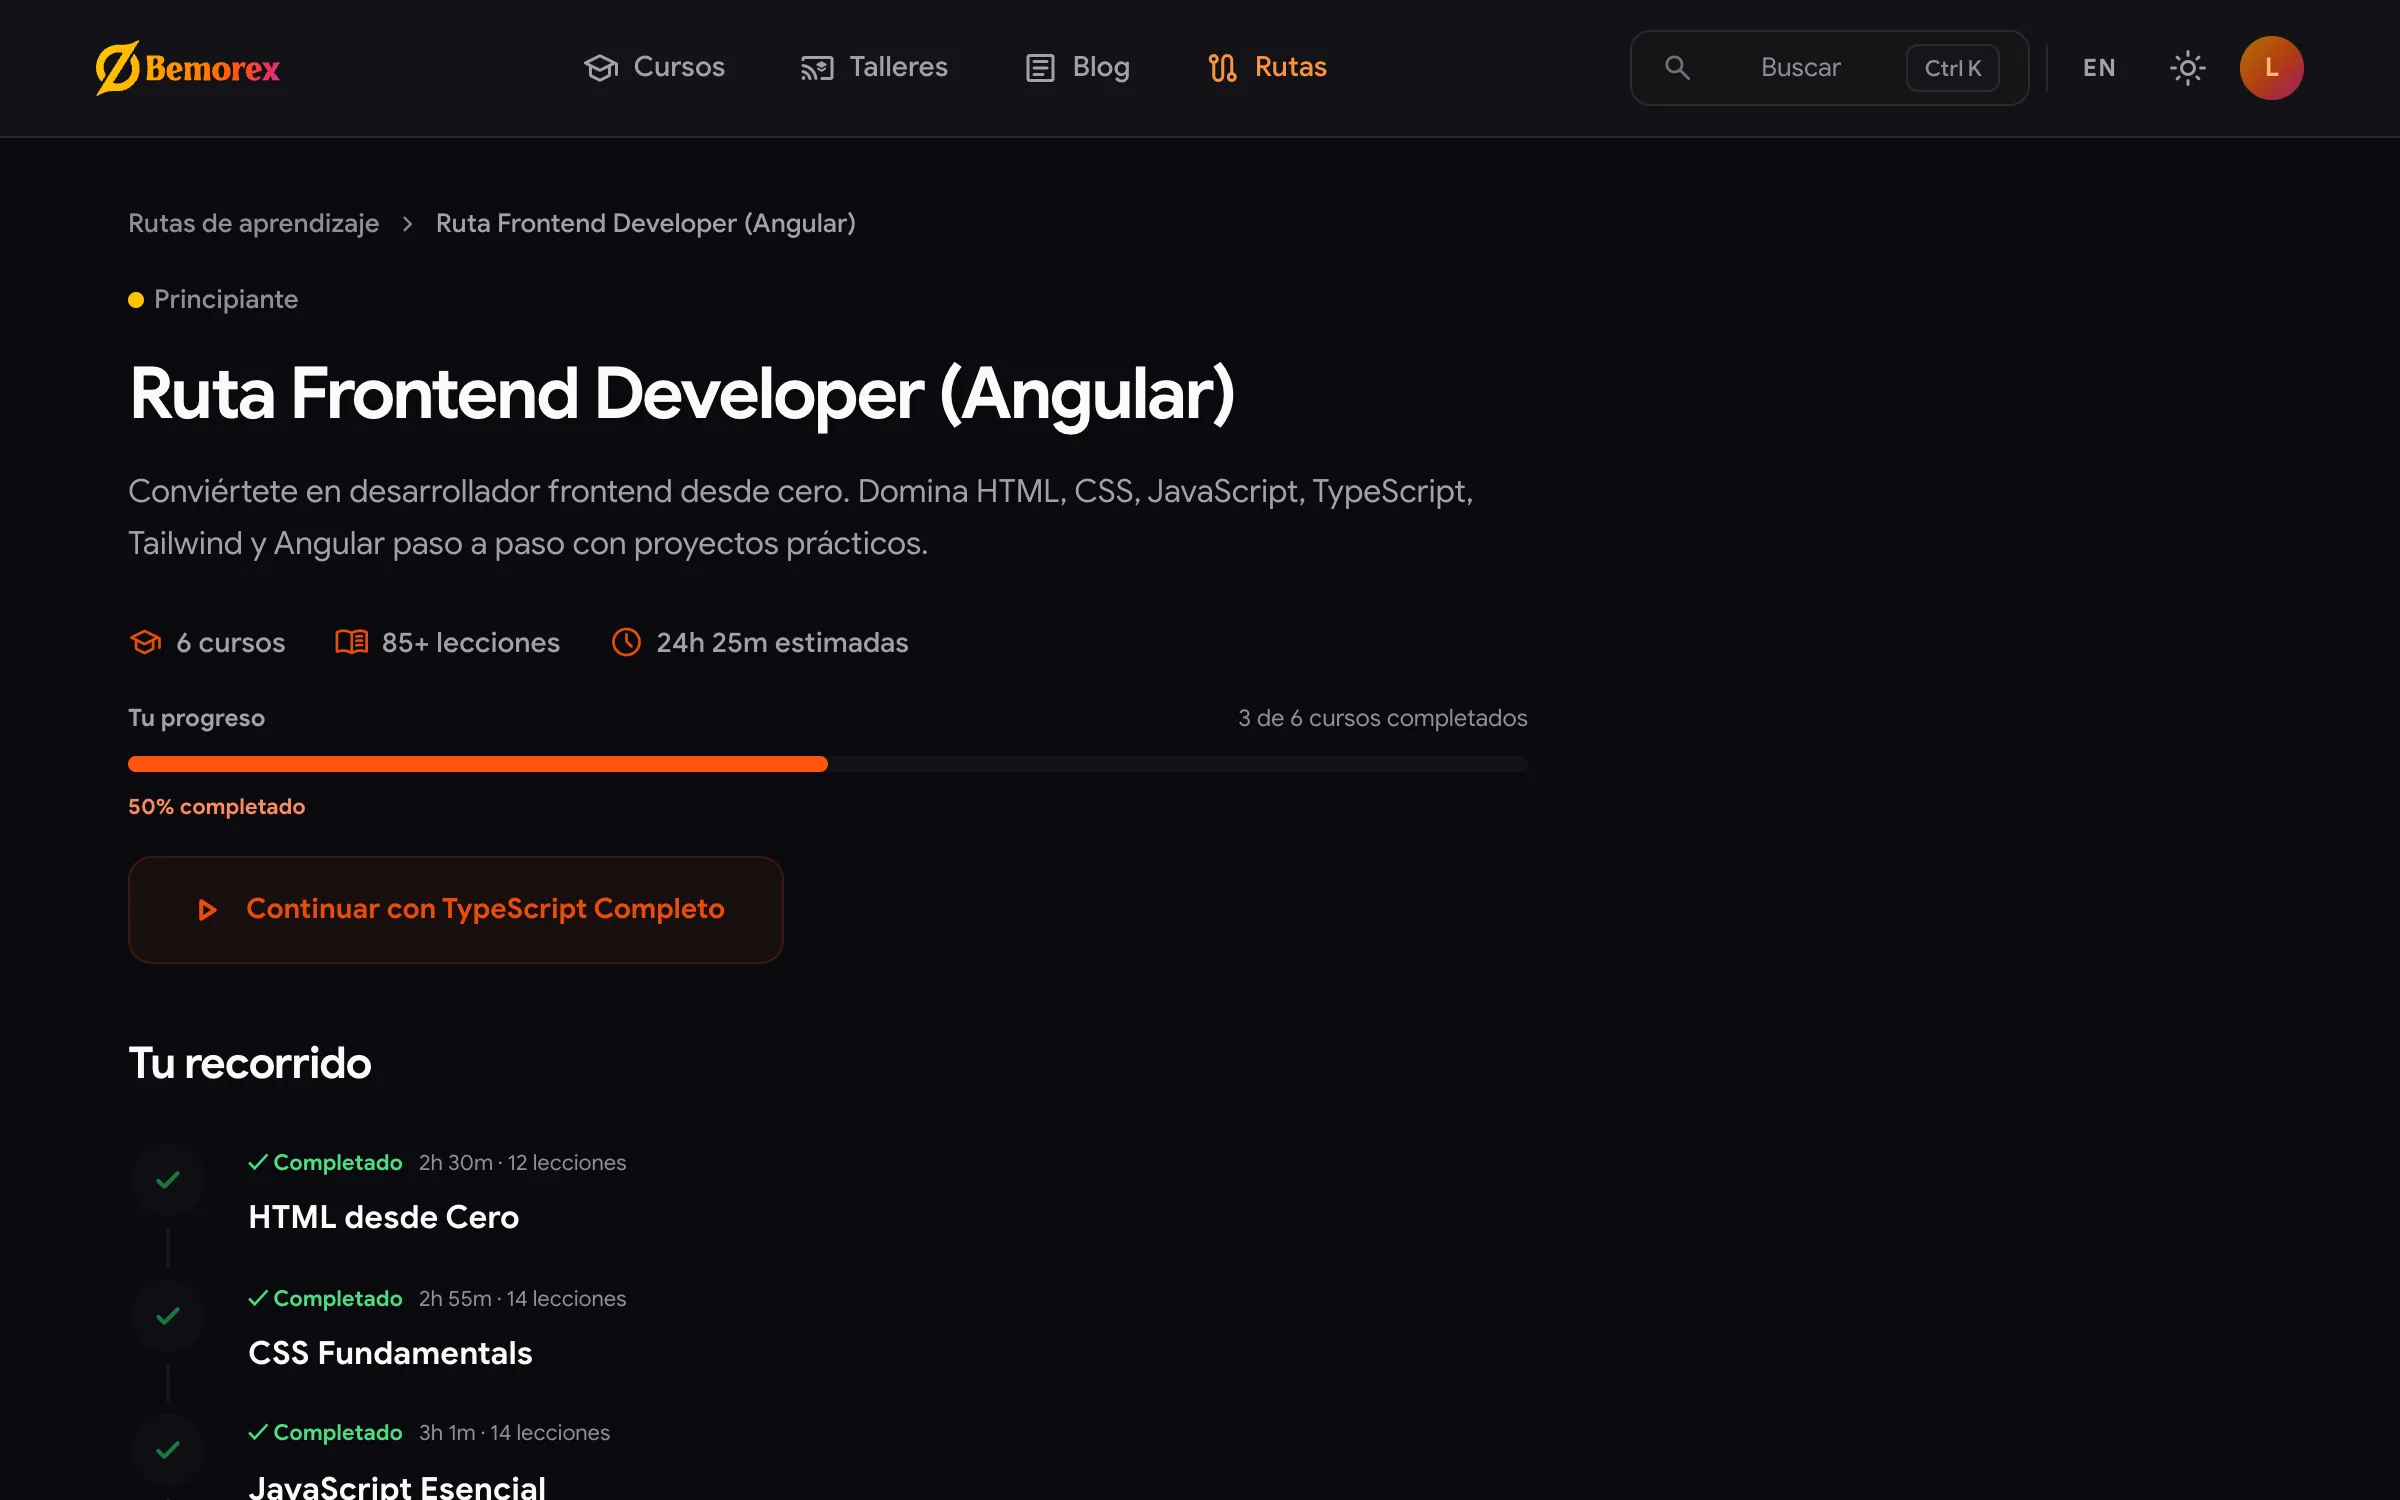Viewport: 2400px width, 1500px height.
Task: Go to the Blog page
Action: pyautogui.click(x=1078, y=67)
